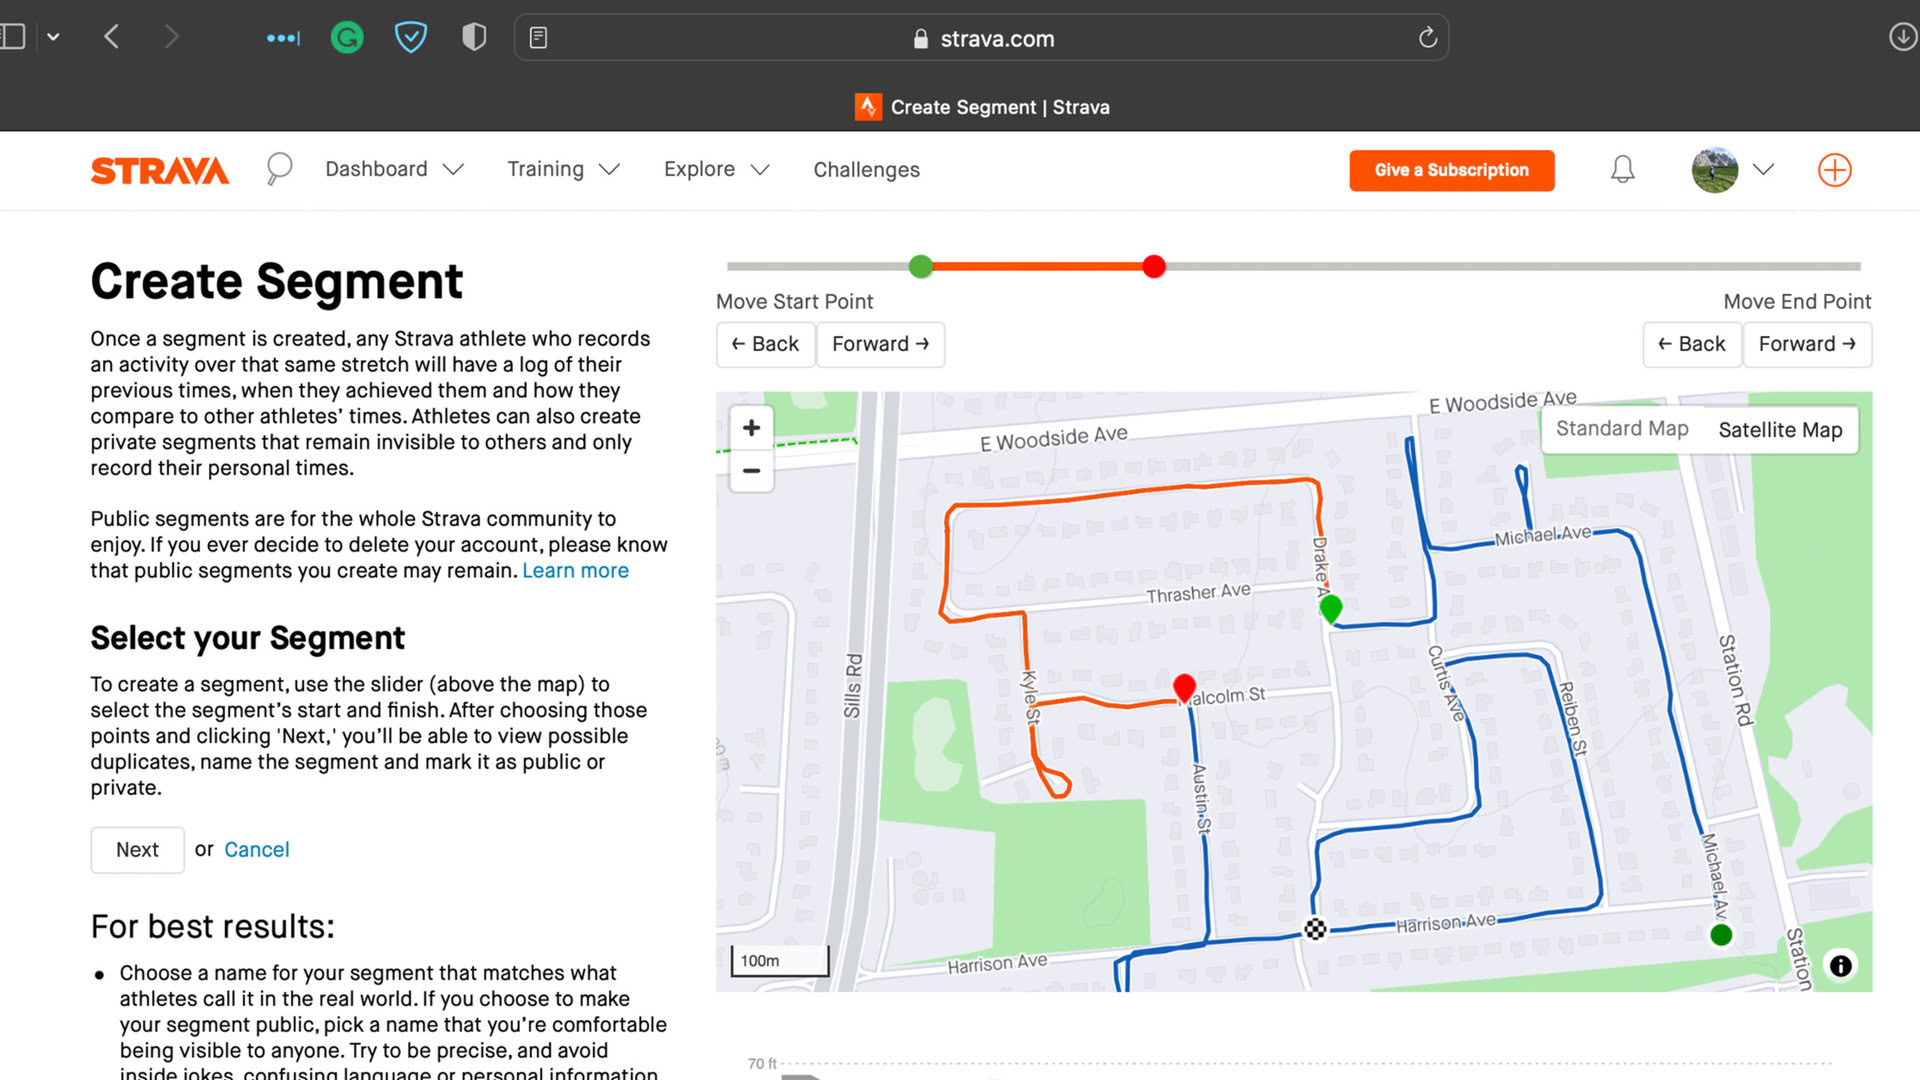Click the Cancel link
Viewport: 1920px width, 1080px height.
(x=256, y=848)
